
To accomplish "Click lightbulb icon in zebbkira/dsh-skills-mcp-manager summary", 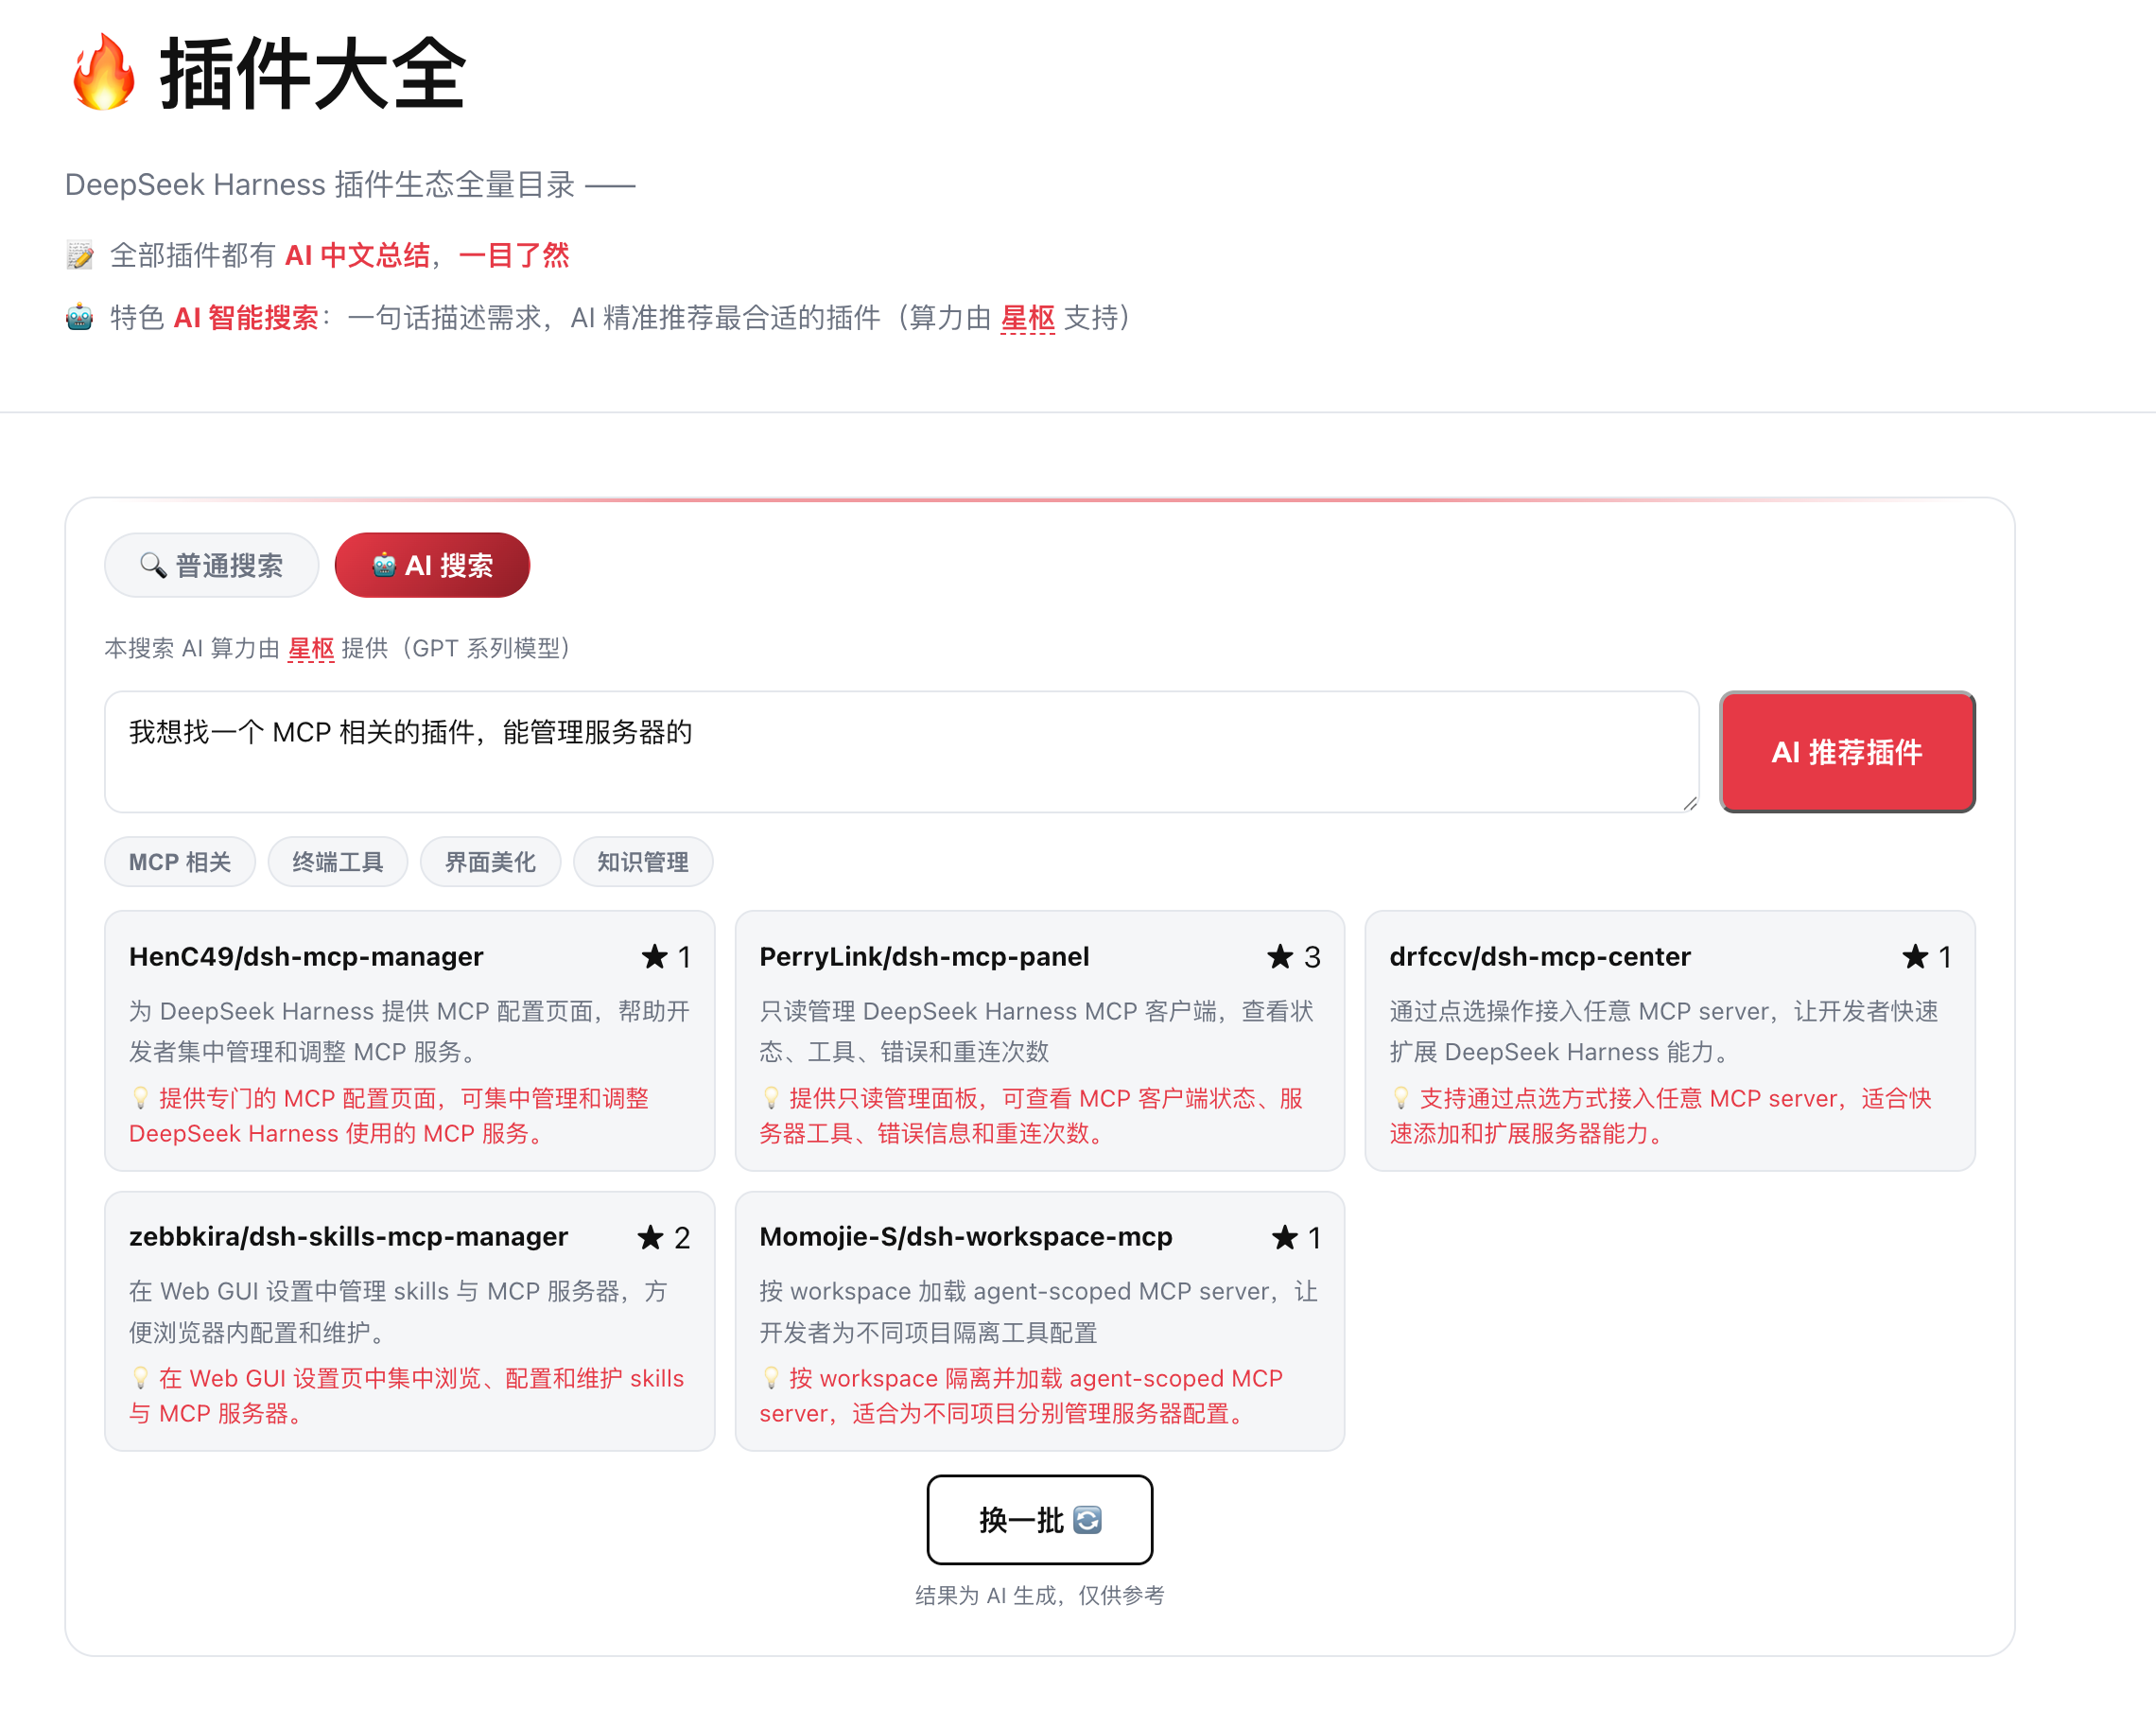I will pos(141,1378).
